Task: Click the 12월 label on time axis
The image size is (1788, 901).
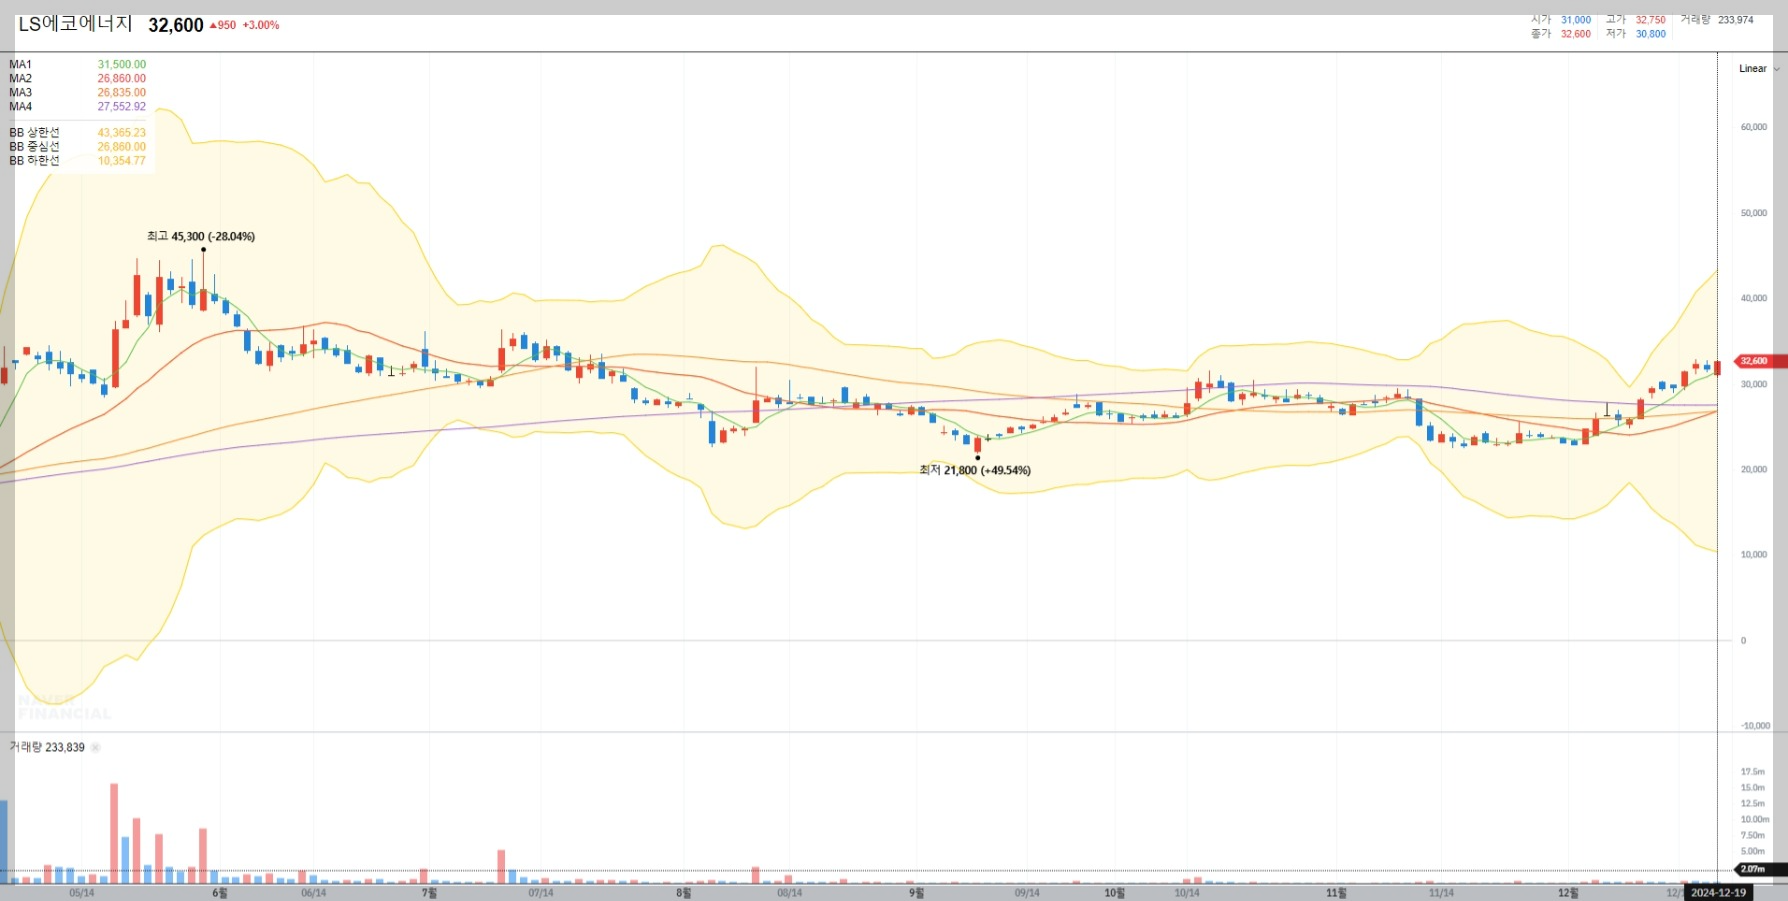Action: (1568, 893)
